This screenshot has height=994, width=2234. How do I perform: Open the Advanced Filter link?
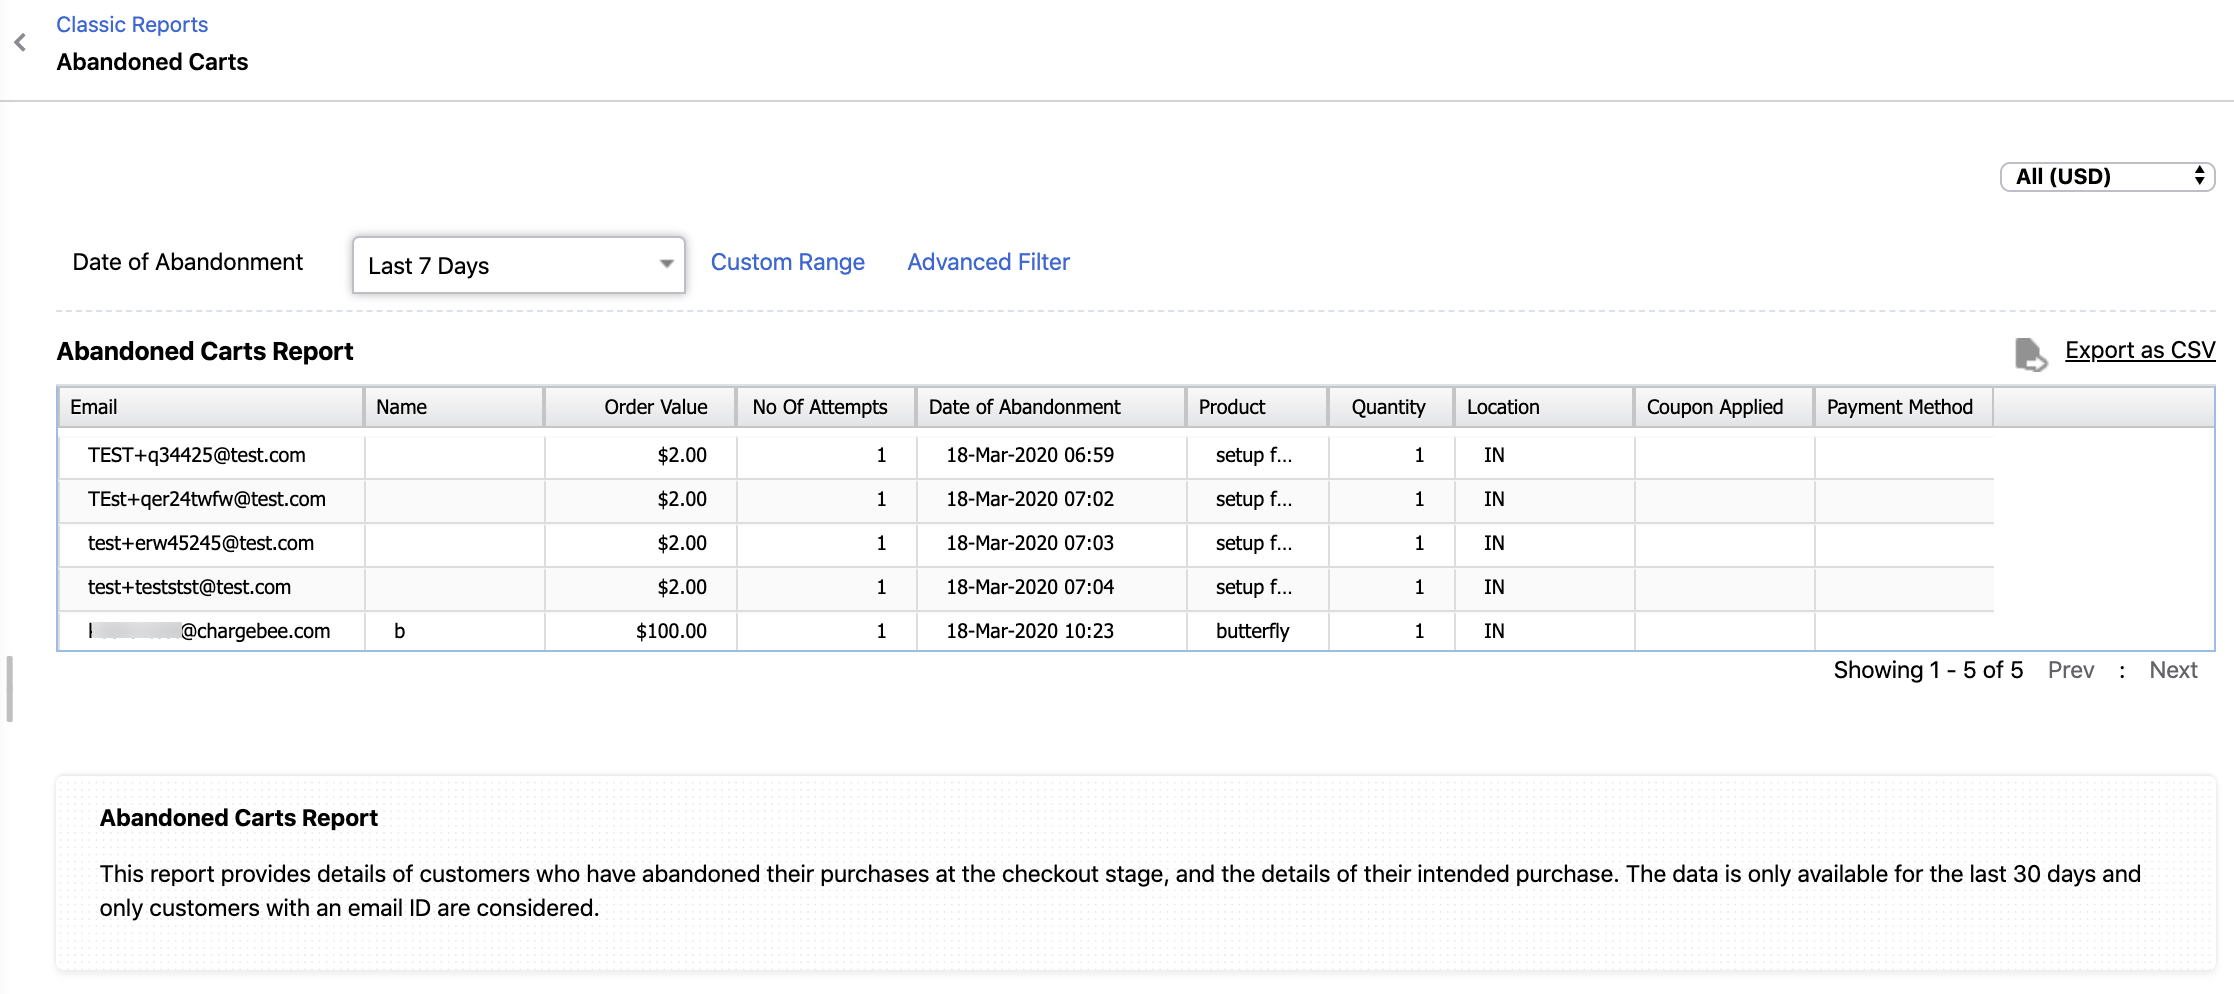988,262
